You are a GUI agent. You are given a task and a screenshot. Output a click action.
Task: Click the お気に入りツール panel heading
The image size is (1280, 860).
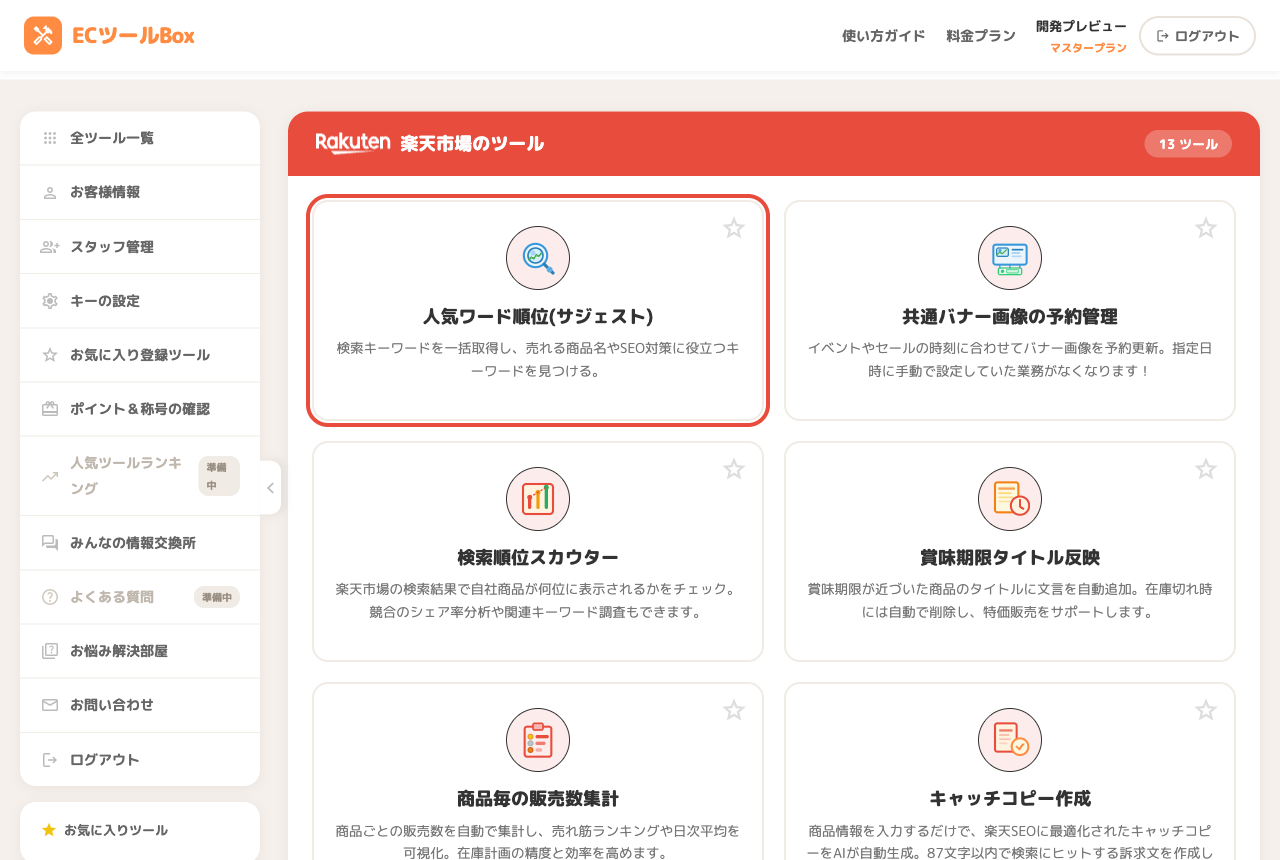(116, 830)
